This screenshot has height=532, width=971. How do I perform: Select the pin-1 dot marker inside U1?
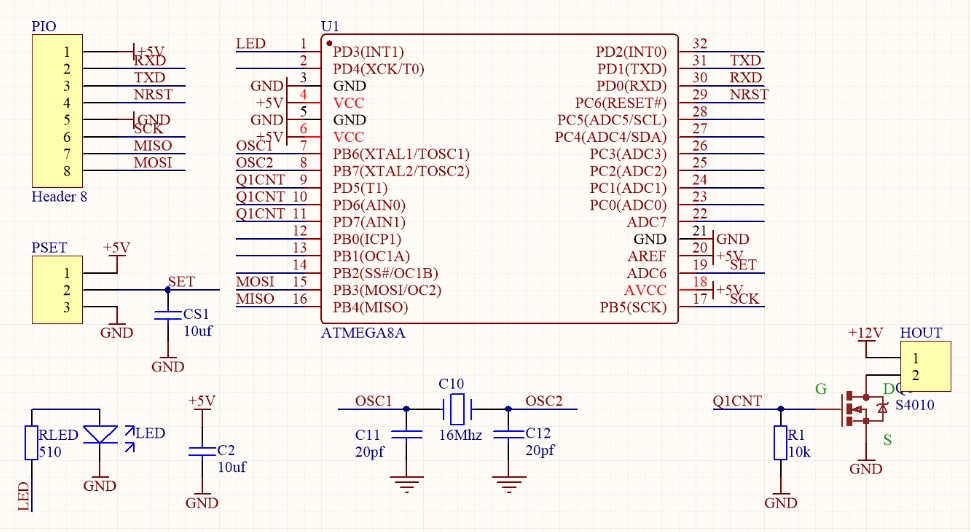[x=329, y=43]
